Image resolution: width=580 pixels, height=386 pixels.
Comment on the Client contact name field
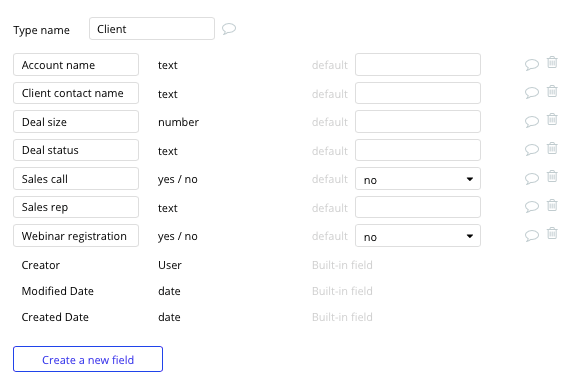point(532,92)
